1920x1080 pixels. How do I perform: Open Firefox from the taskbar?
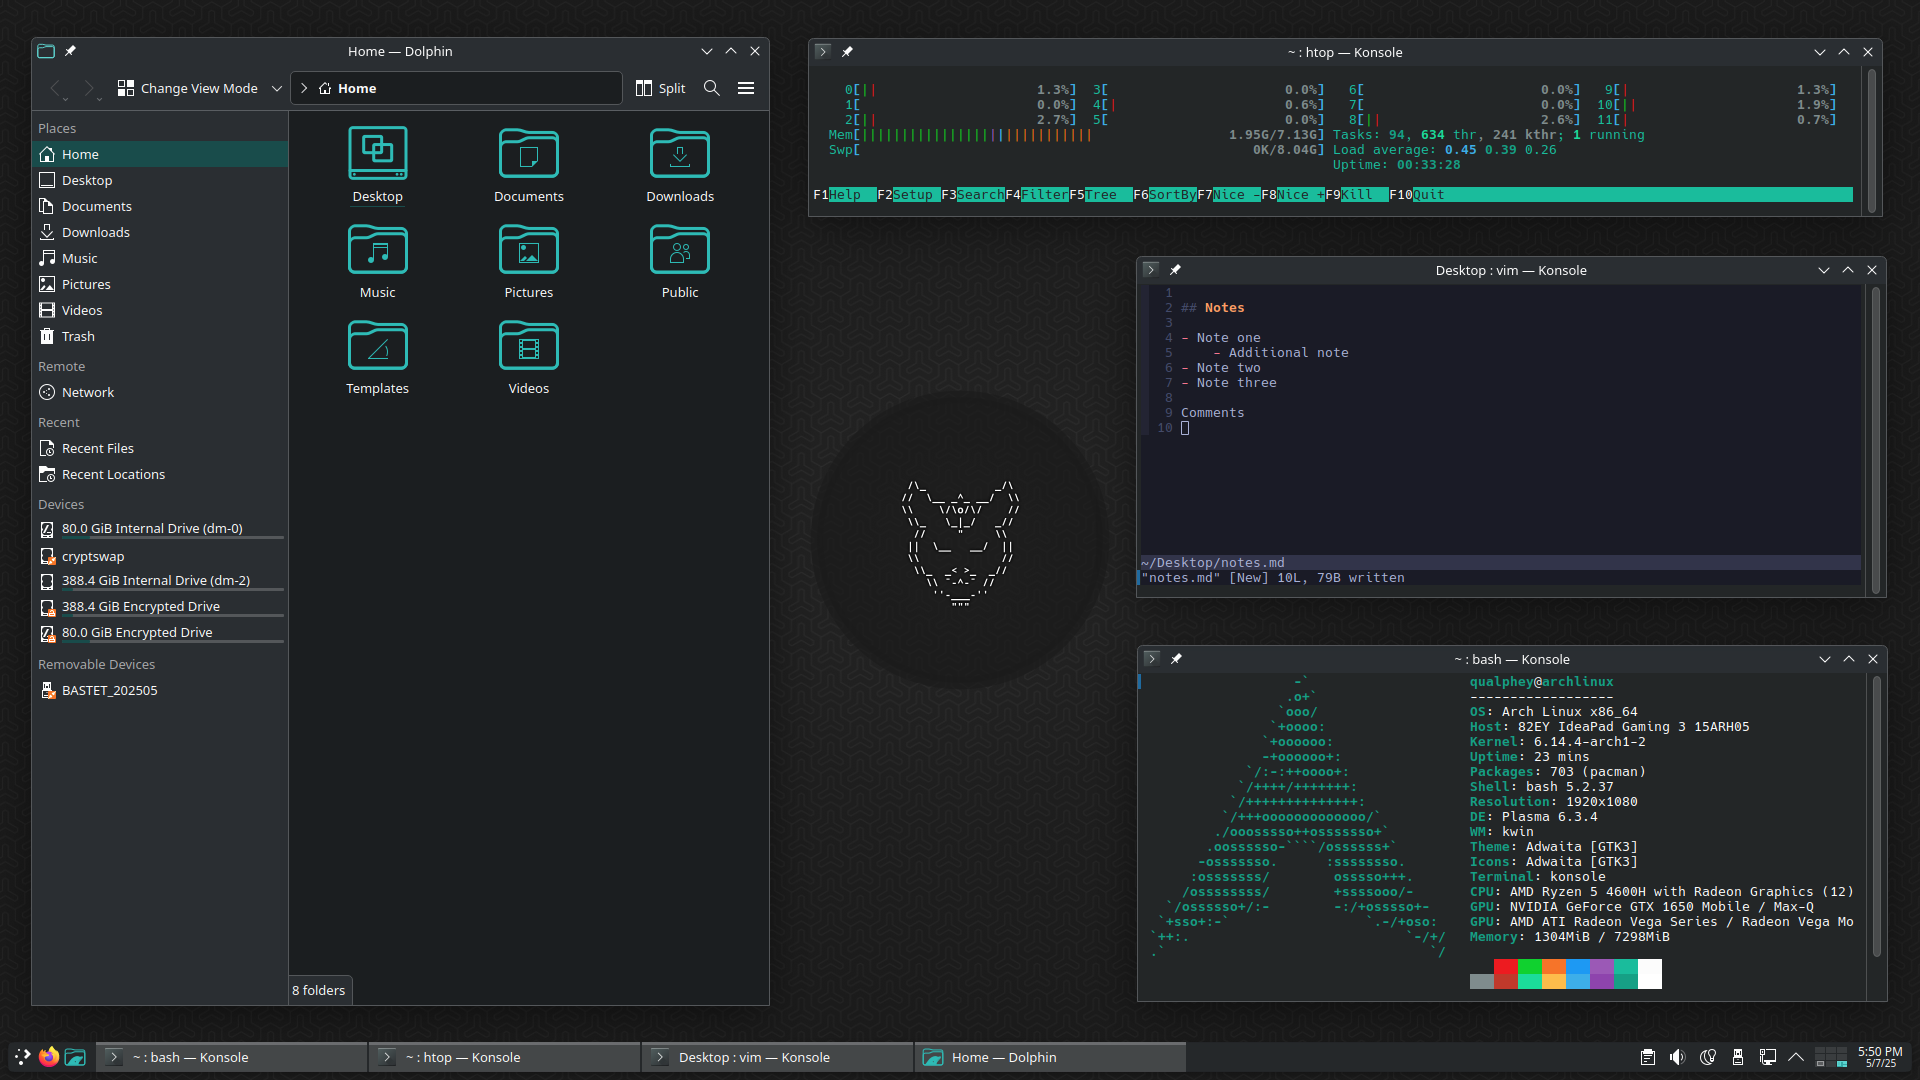[x=49, y=1057]
